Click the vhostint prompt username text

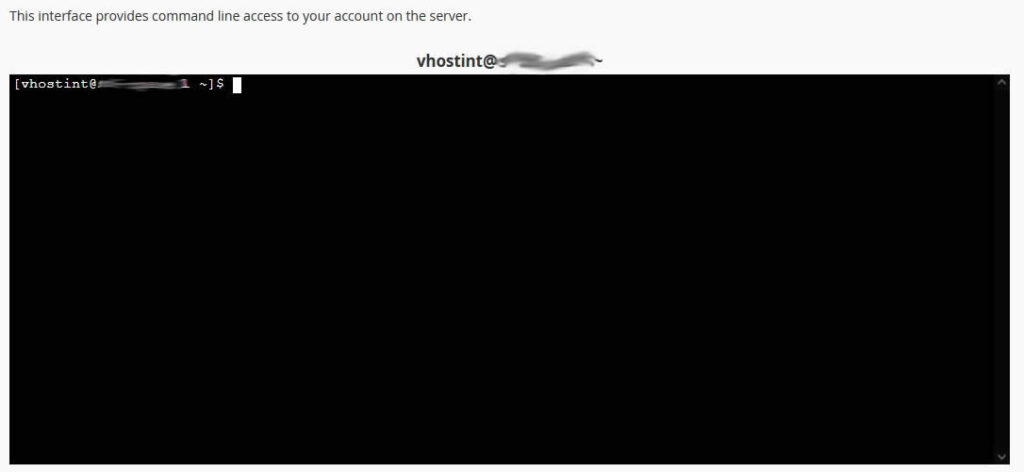click(x=55, y=84)
